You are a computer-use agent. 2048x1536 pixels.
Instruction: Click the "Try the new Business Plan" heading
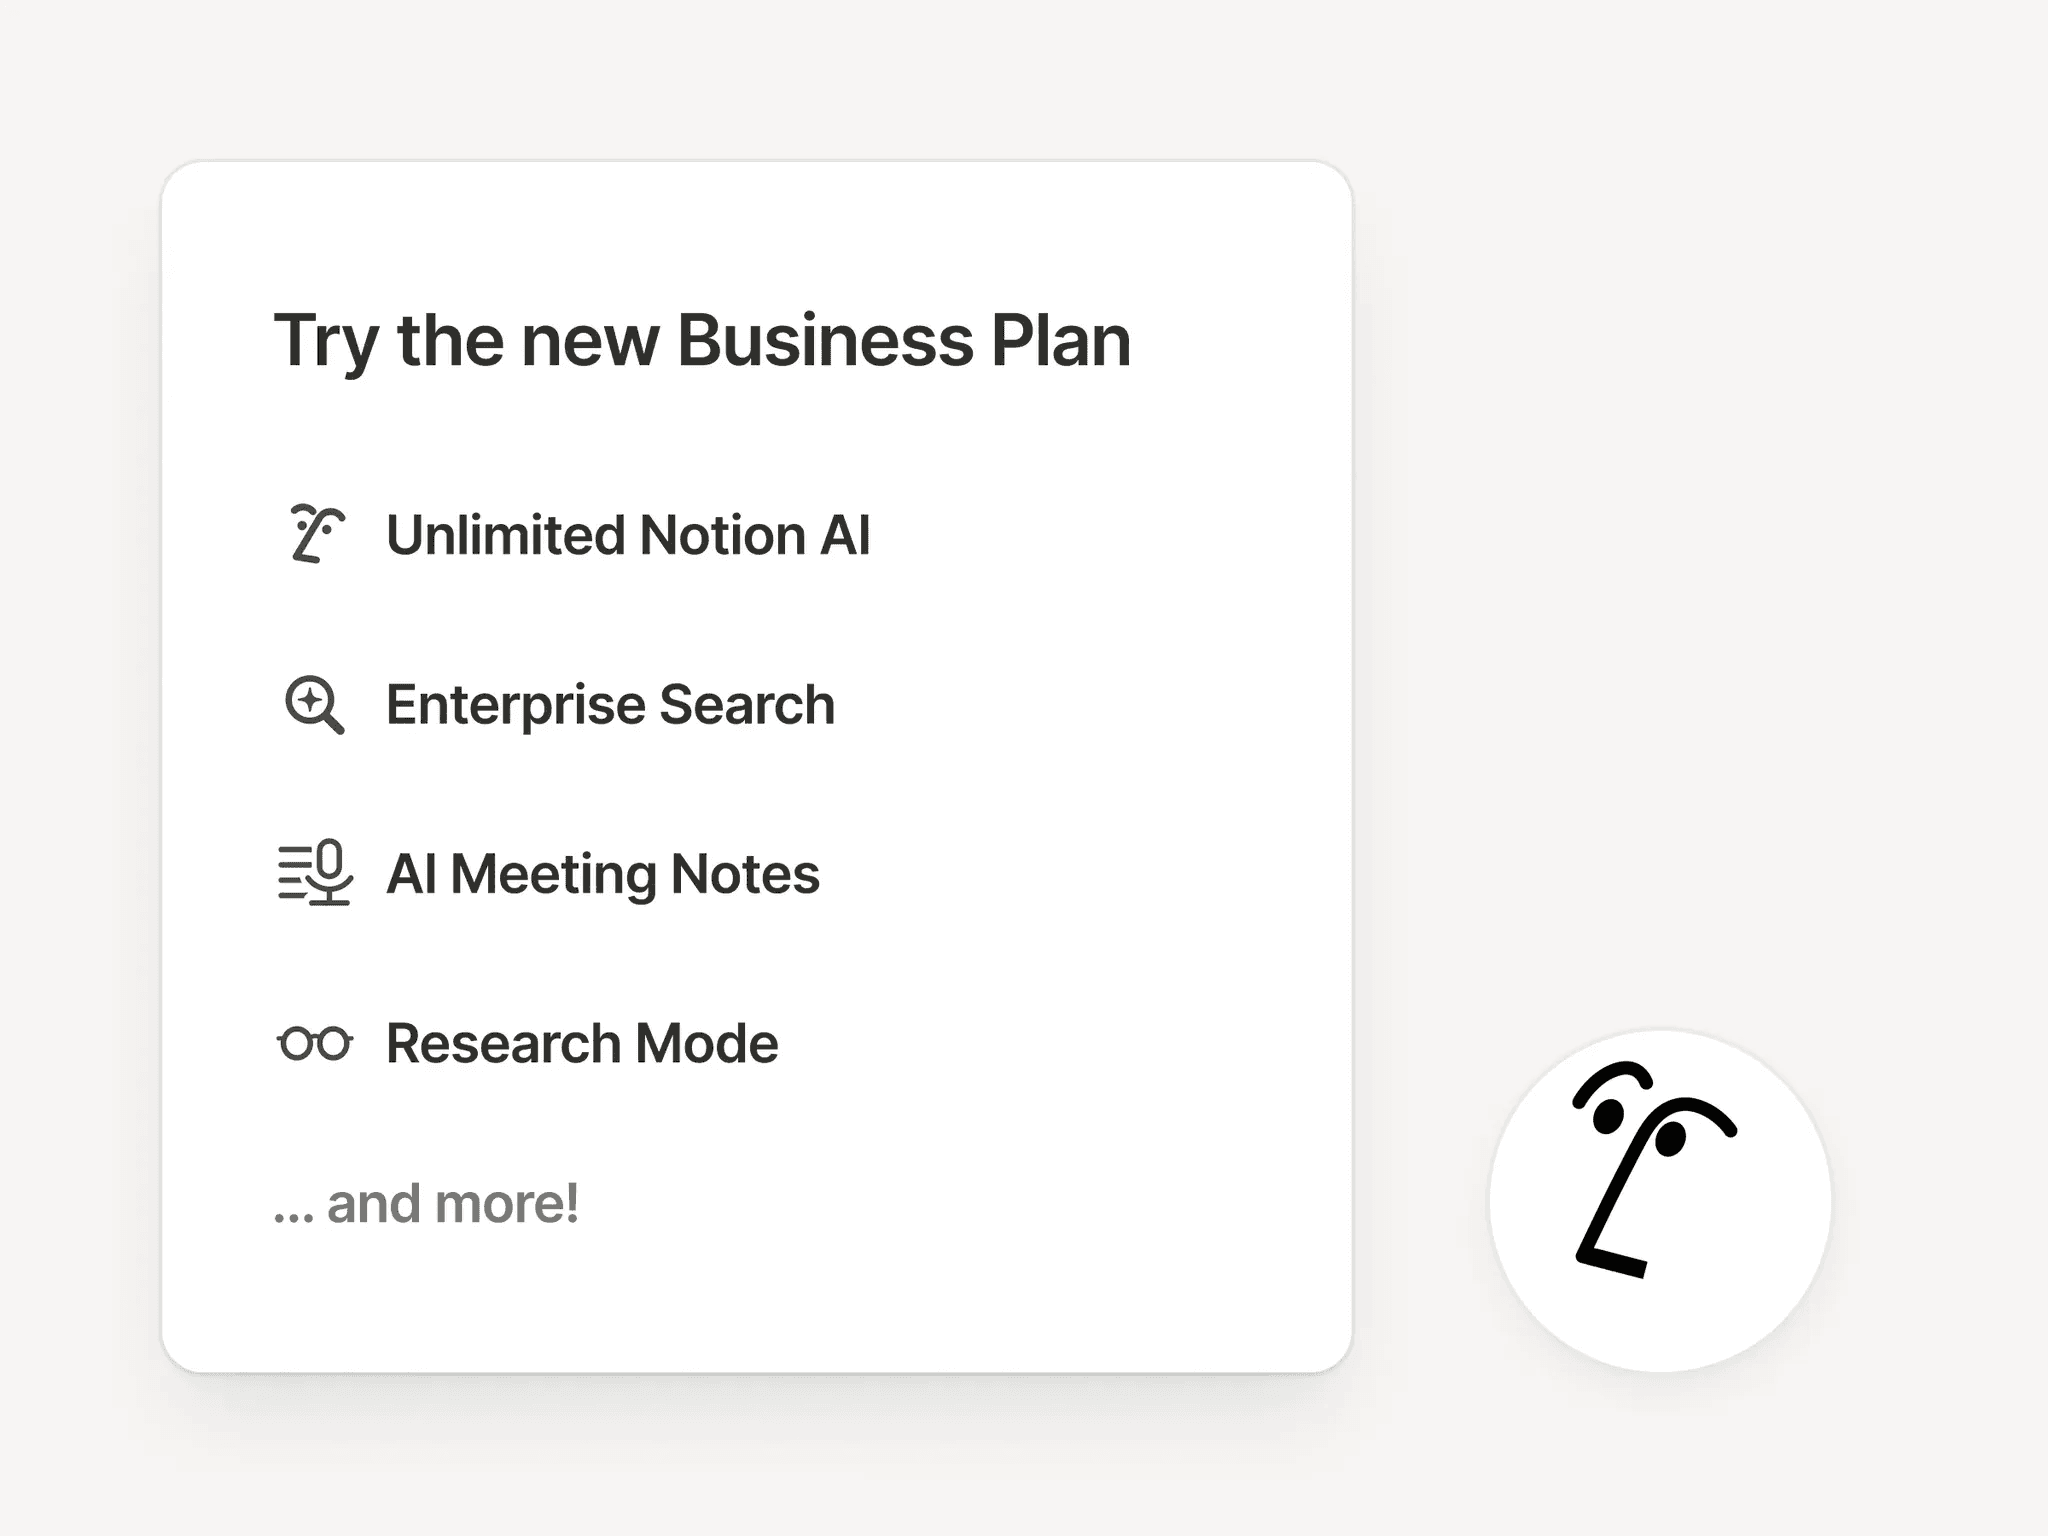click(x=702, y=341)
